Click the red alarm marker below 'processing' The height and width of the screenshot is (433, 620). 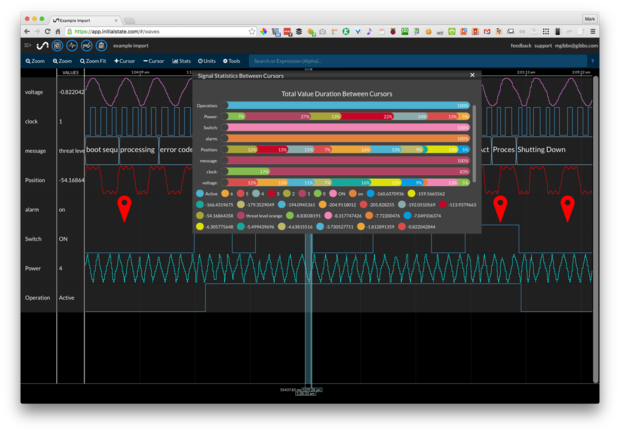125,208
